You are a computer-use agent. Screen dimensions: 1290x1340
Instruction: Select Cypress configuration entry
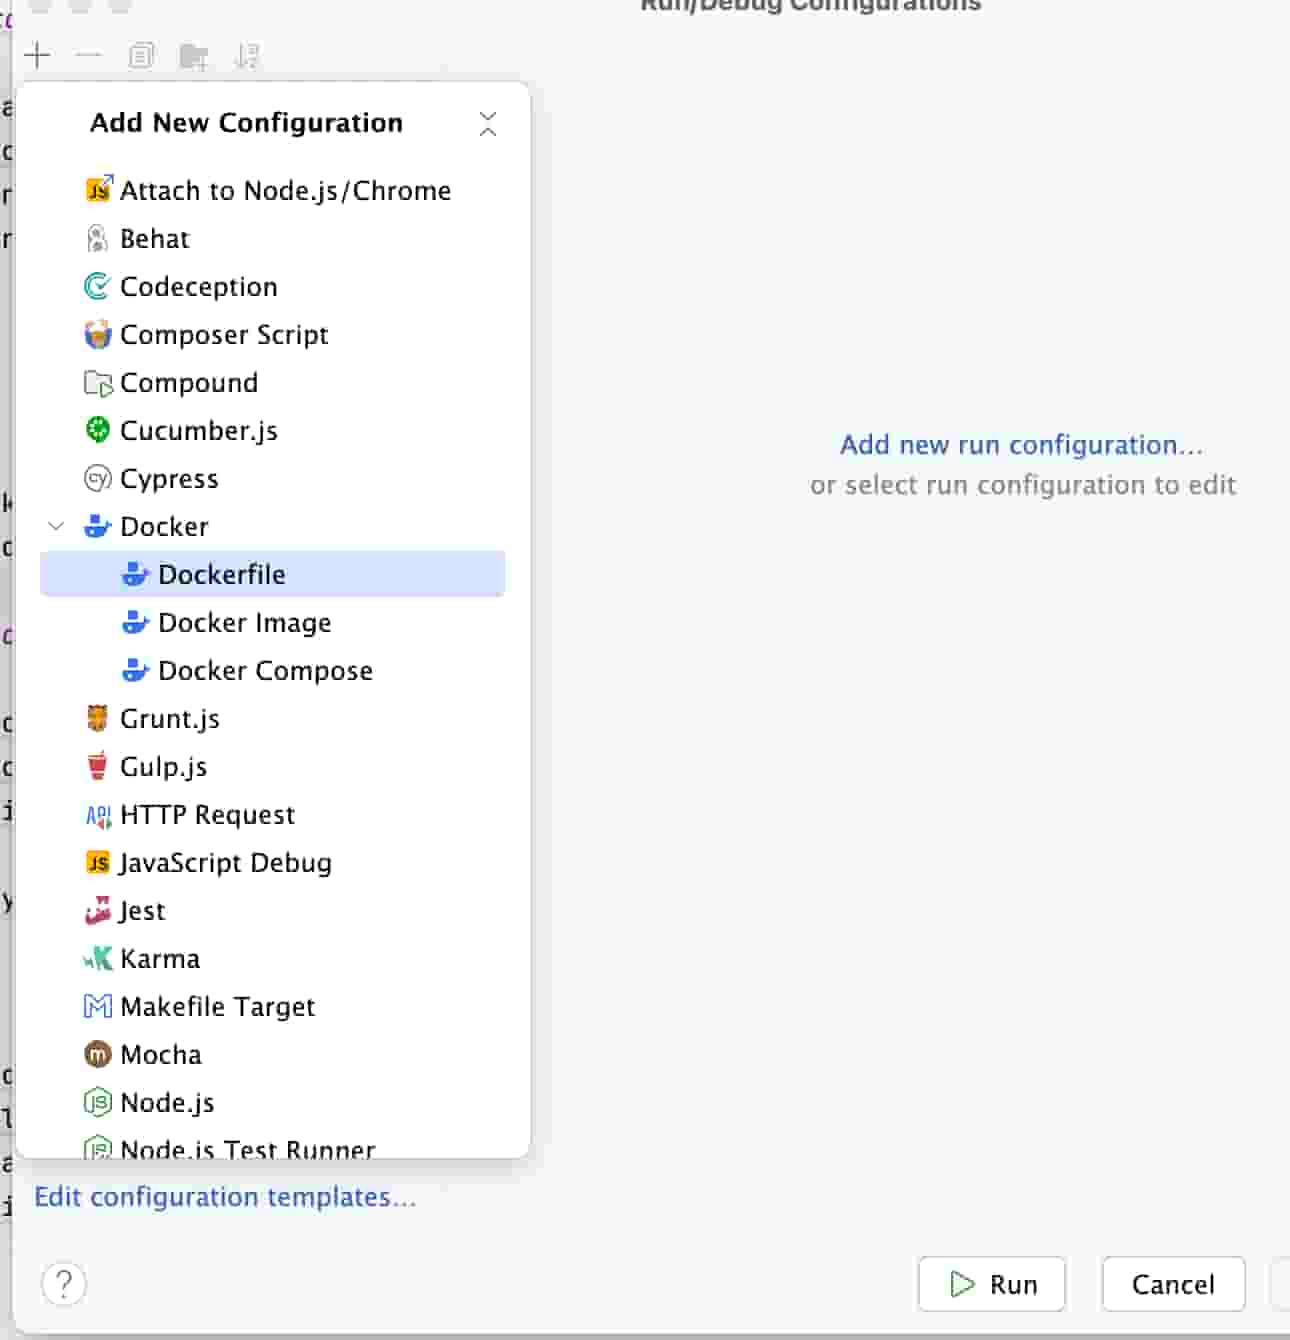pos(272,478)
